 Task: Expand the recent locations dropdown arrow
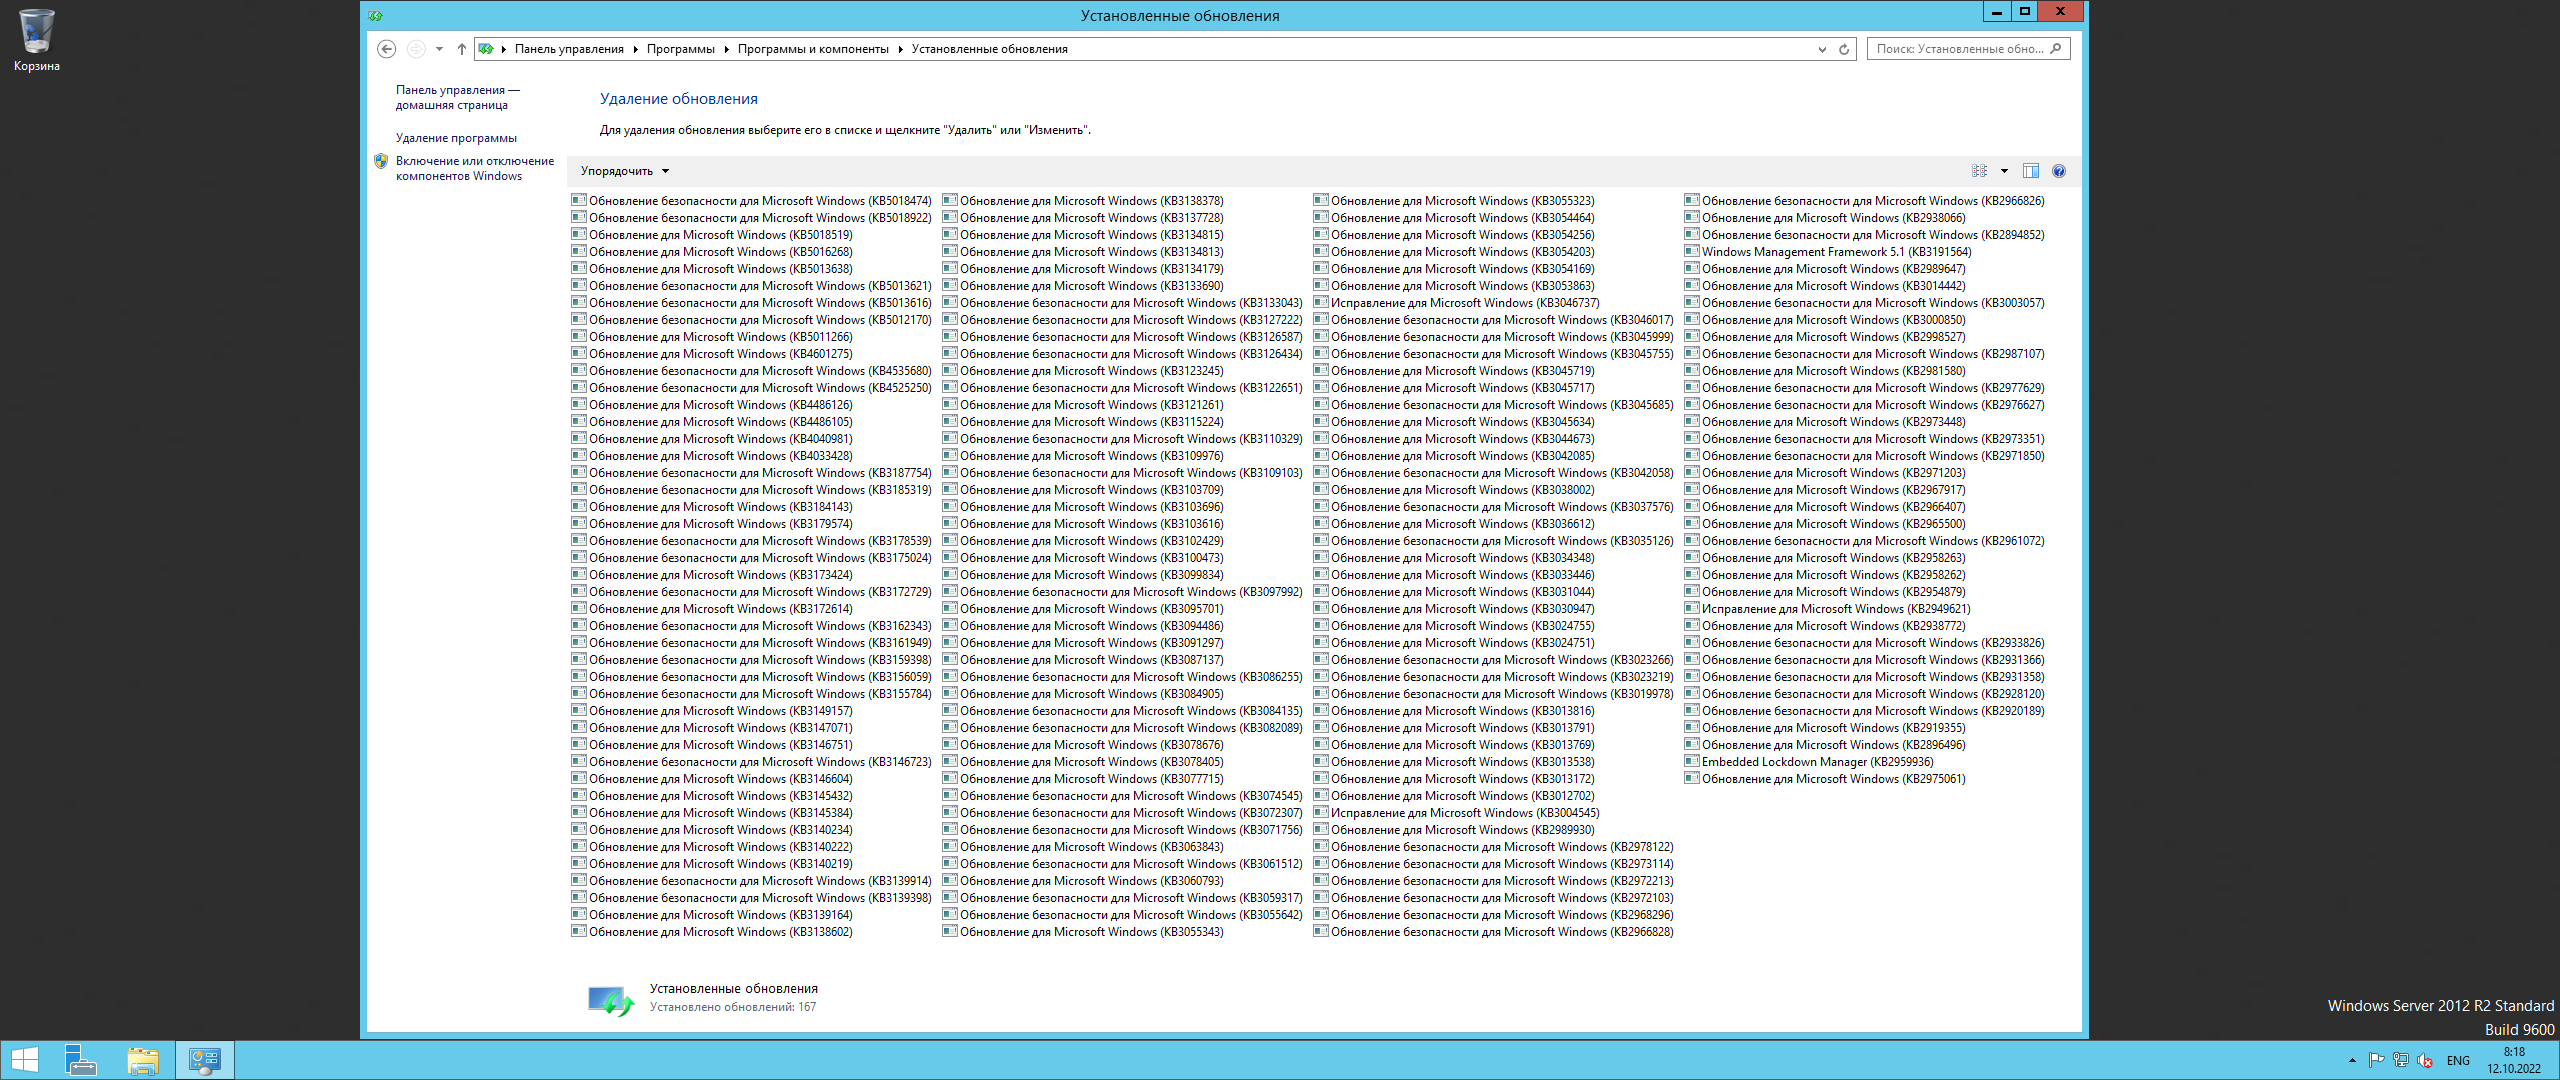pyautogui.click(x=439, y=49)
